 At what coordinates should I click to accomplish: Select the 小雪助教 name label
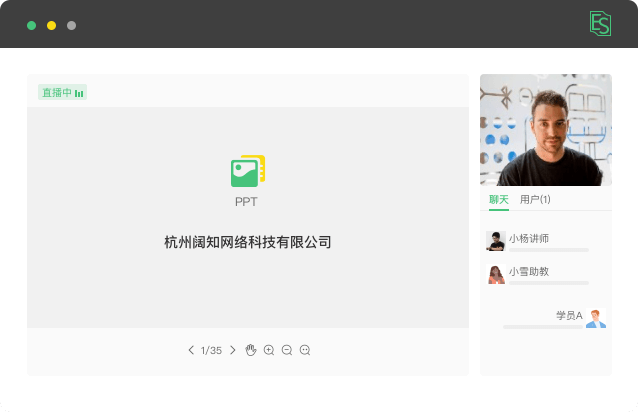pyautogui.click(x=529, y=271)
